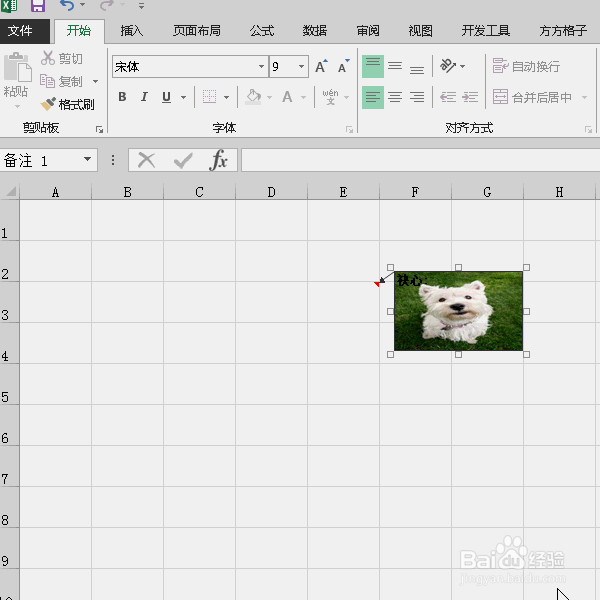The width and height of the screenshot is (600, 600).
Task: Click the 粘贴 paste icon
Action: [17, 67]
